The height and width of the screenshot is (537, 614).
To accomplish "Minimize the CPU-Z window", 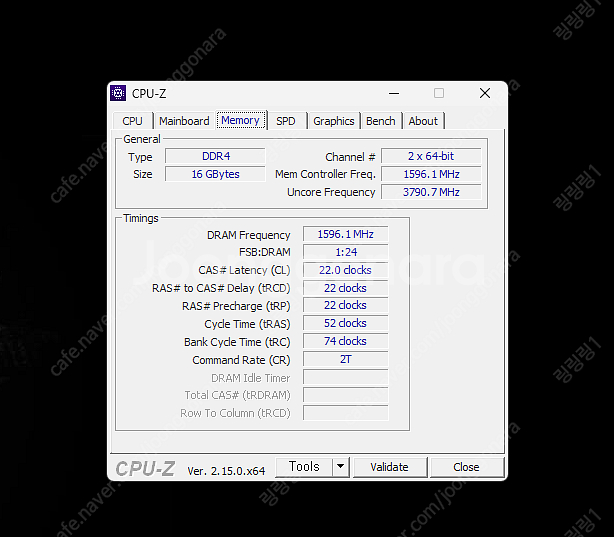I will pyautogui.click(x=394, y=93).
